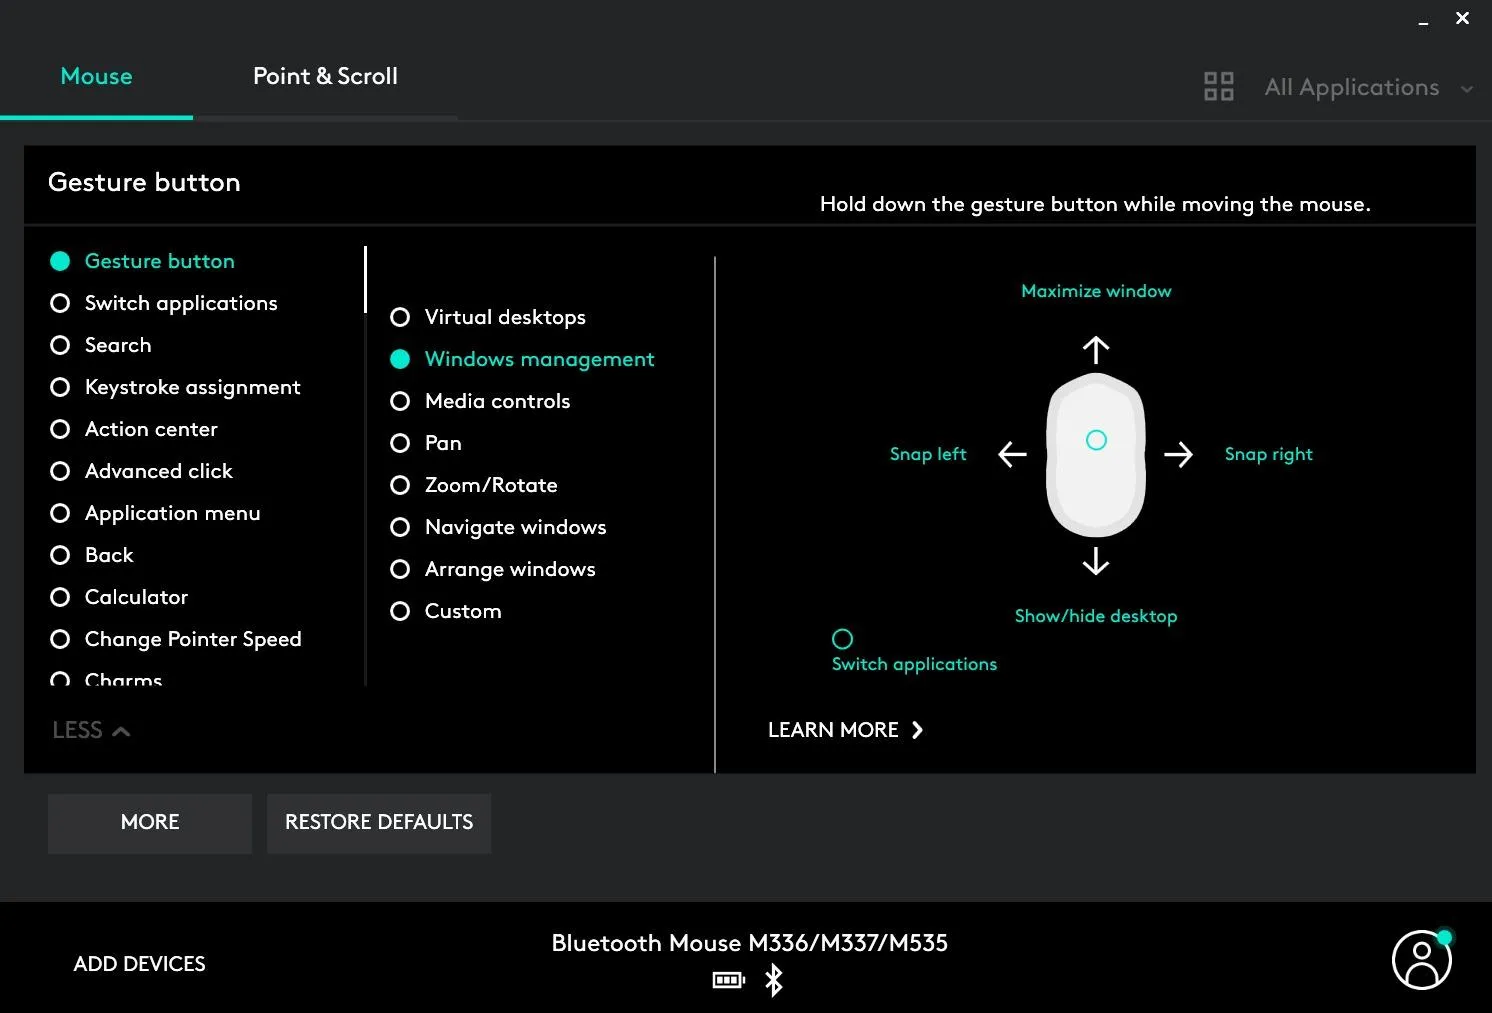Click the circle icon above Switch applications
Image resolution: width=1492 pixels, height=1013 pixels.
tap(843, 639)
